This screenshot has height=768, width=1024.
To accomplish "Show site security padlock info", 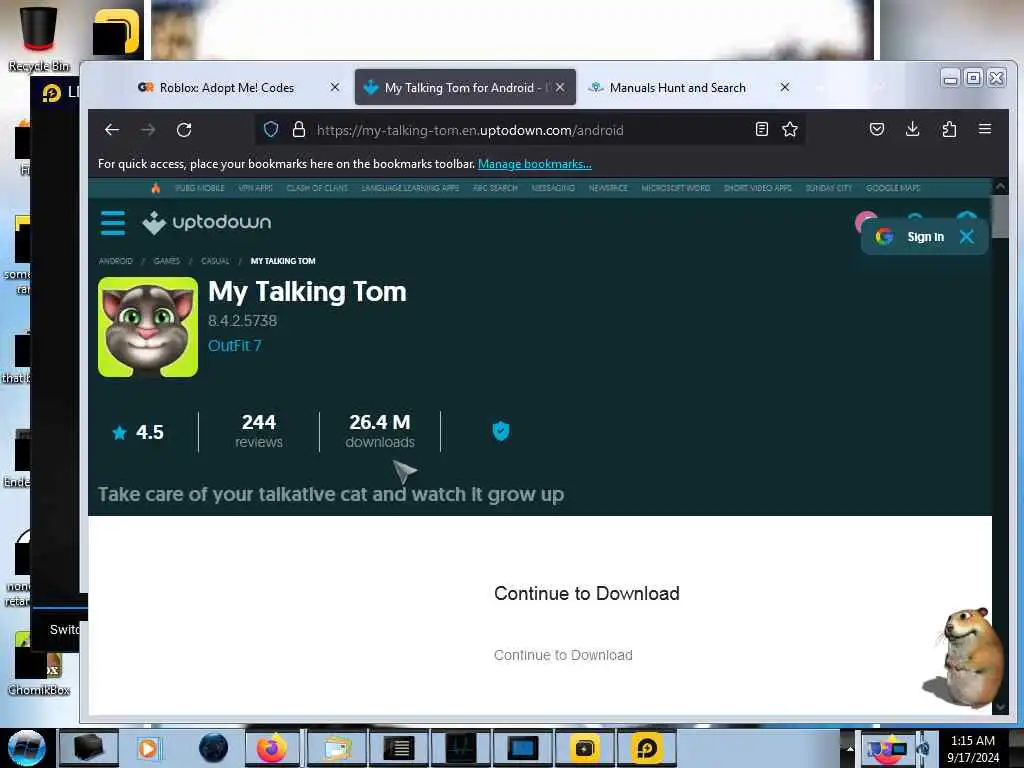I will coord(299,130).
